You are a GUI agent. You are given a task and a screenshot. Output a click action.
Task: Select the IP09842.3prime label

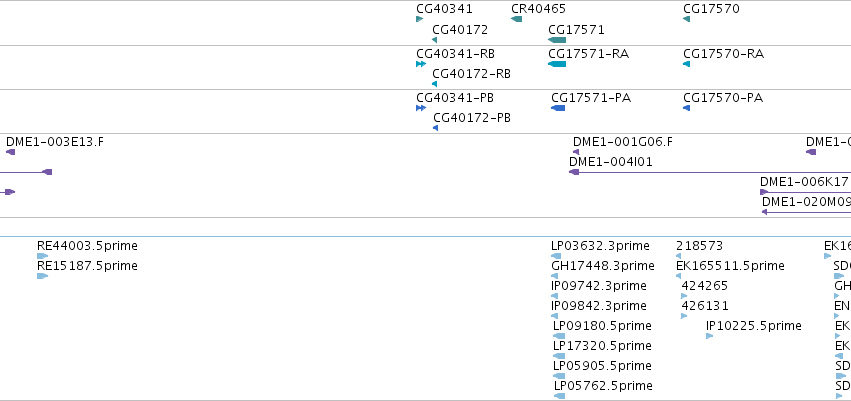pyautogui.click(x=599, y=306)
